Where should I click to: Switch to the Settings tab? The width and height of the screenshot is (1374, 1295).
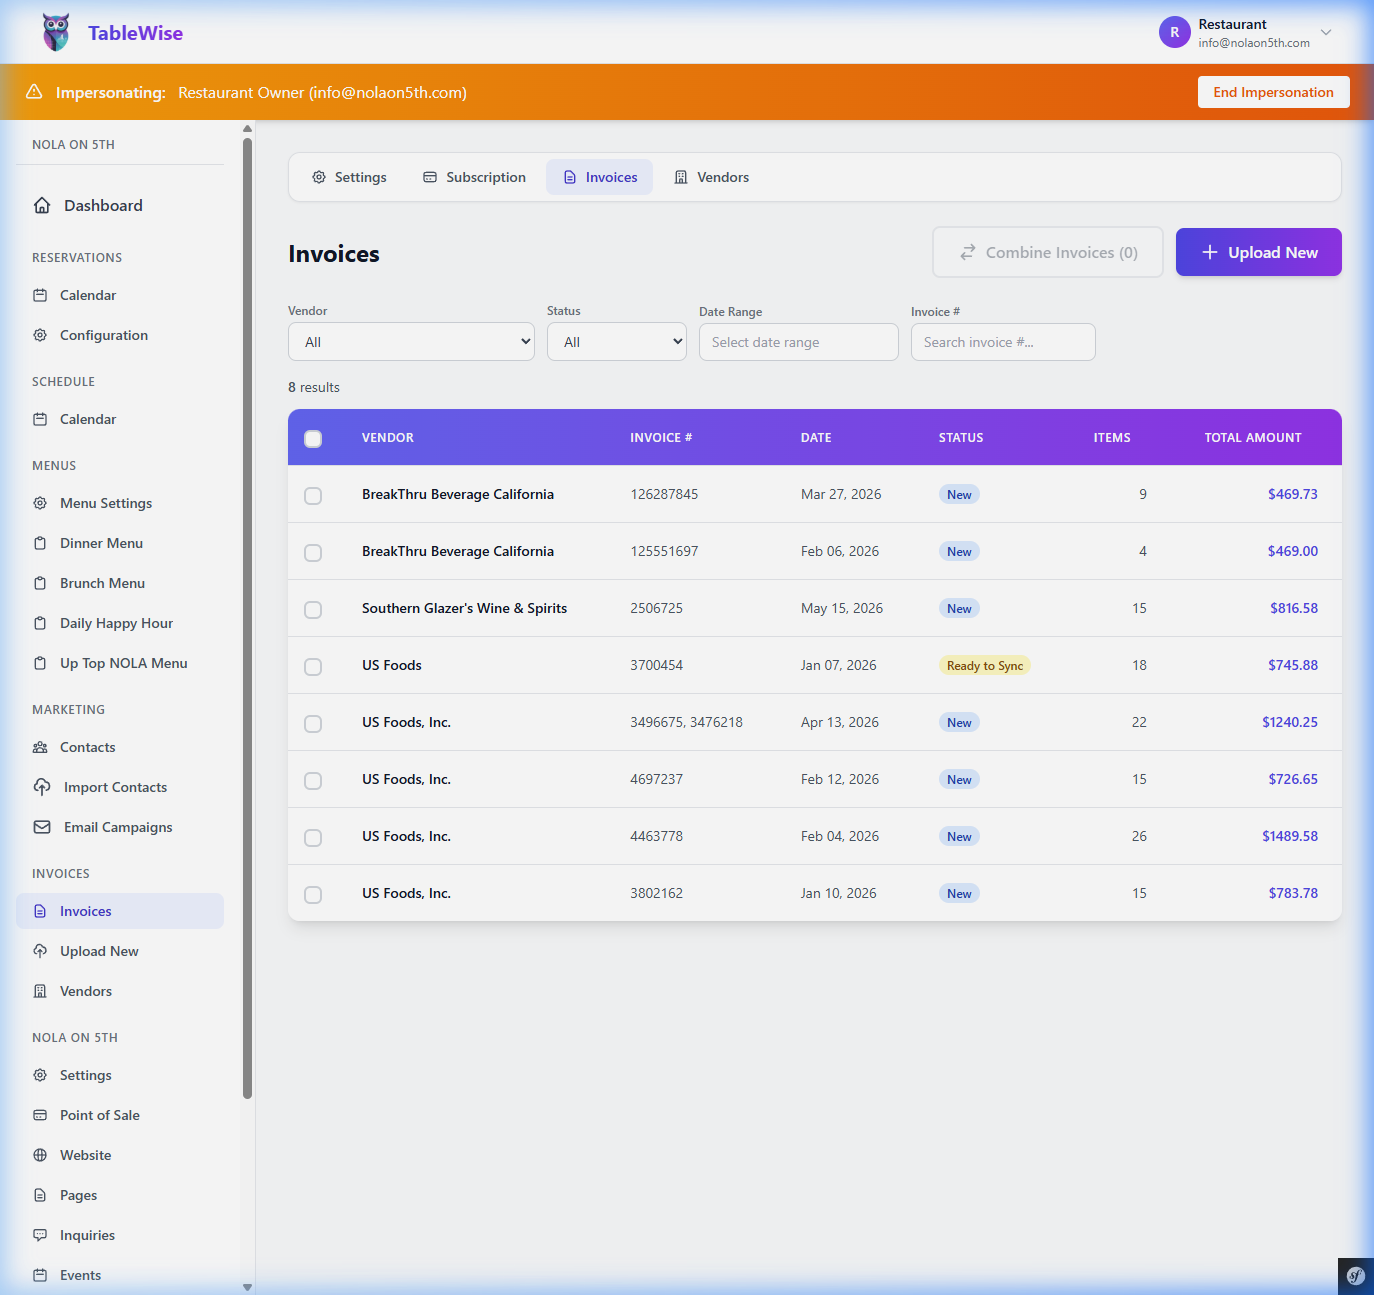coord(349,177)
